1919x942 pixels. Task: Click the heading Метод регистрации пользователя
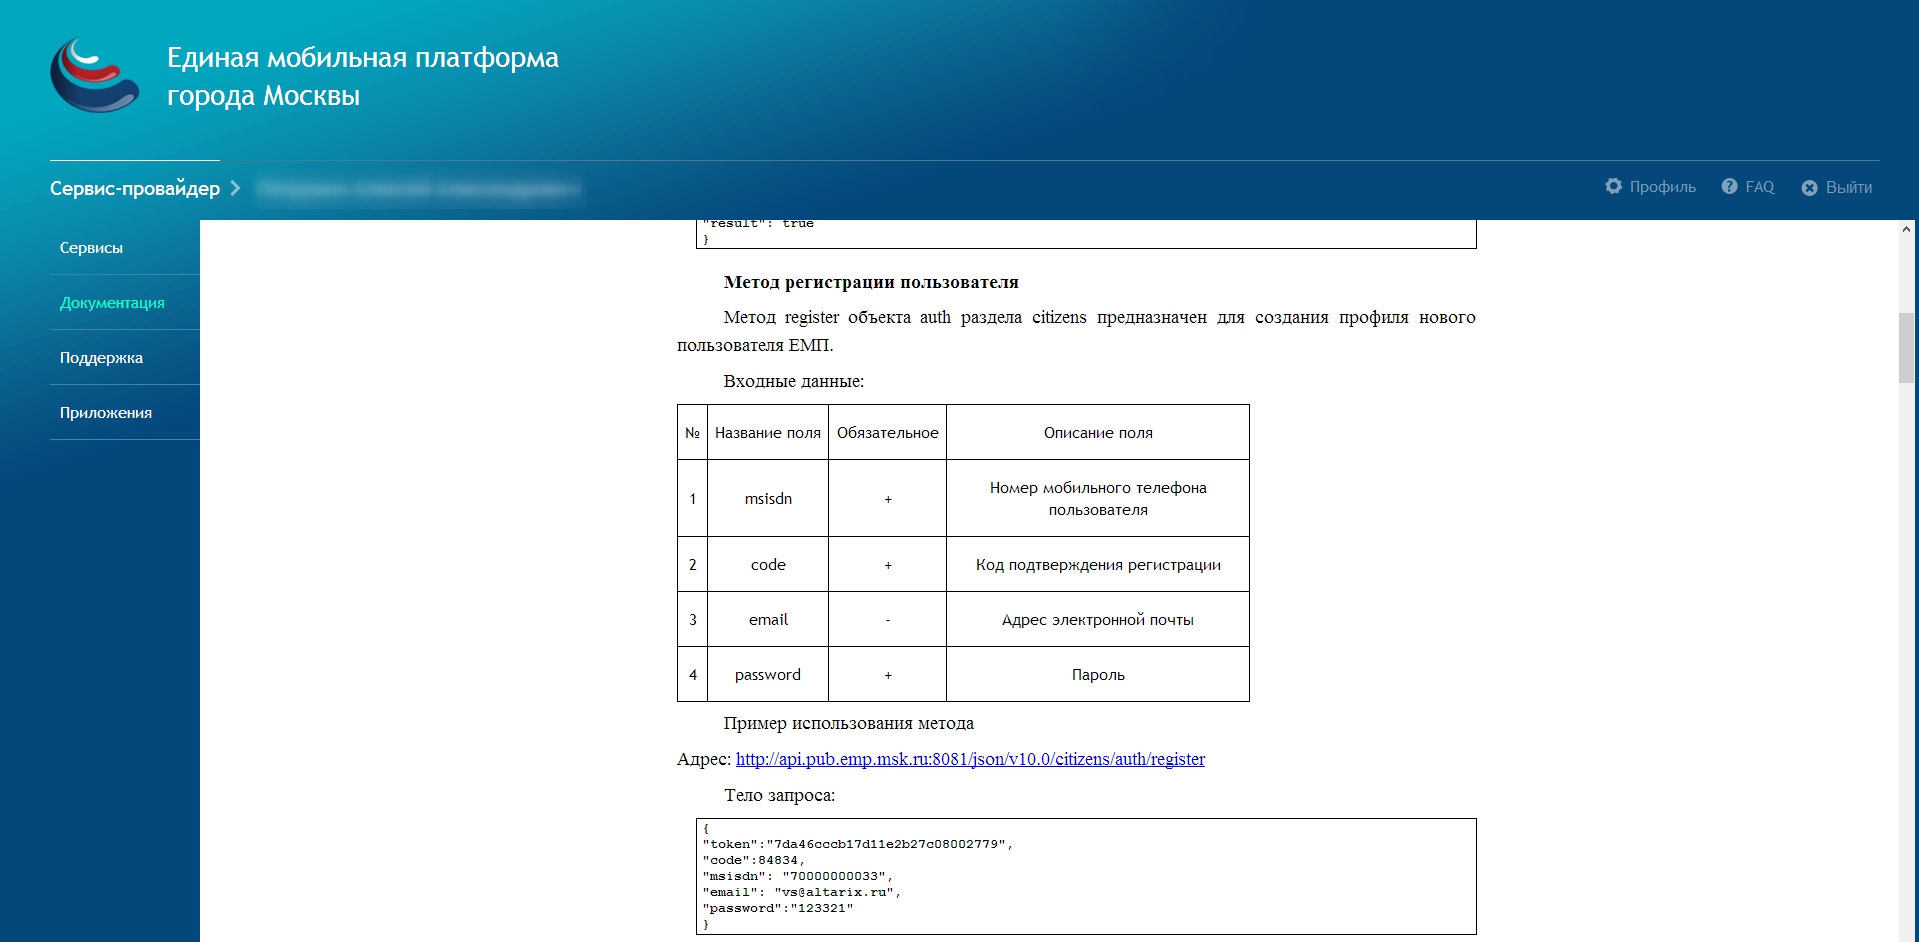point(871,282)
